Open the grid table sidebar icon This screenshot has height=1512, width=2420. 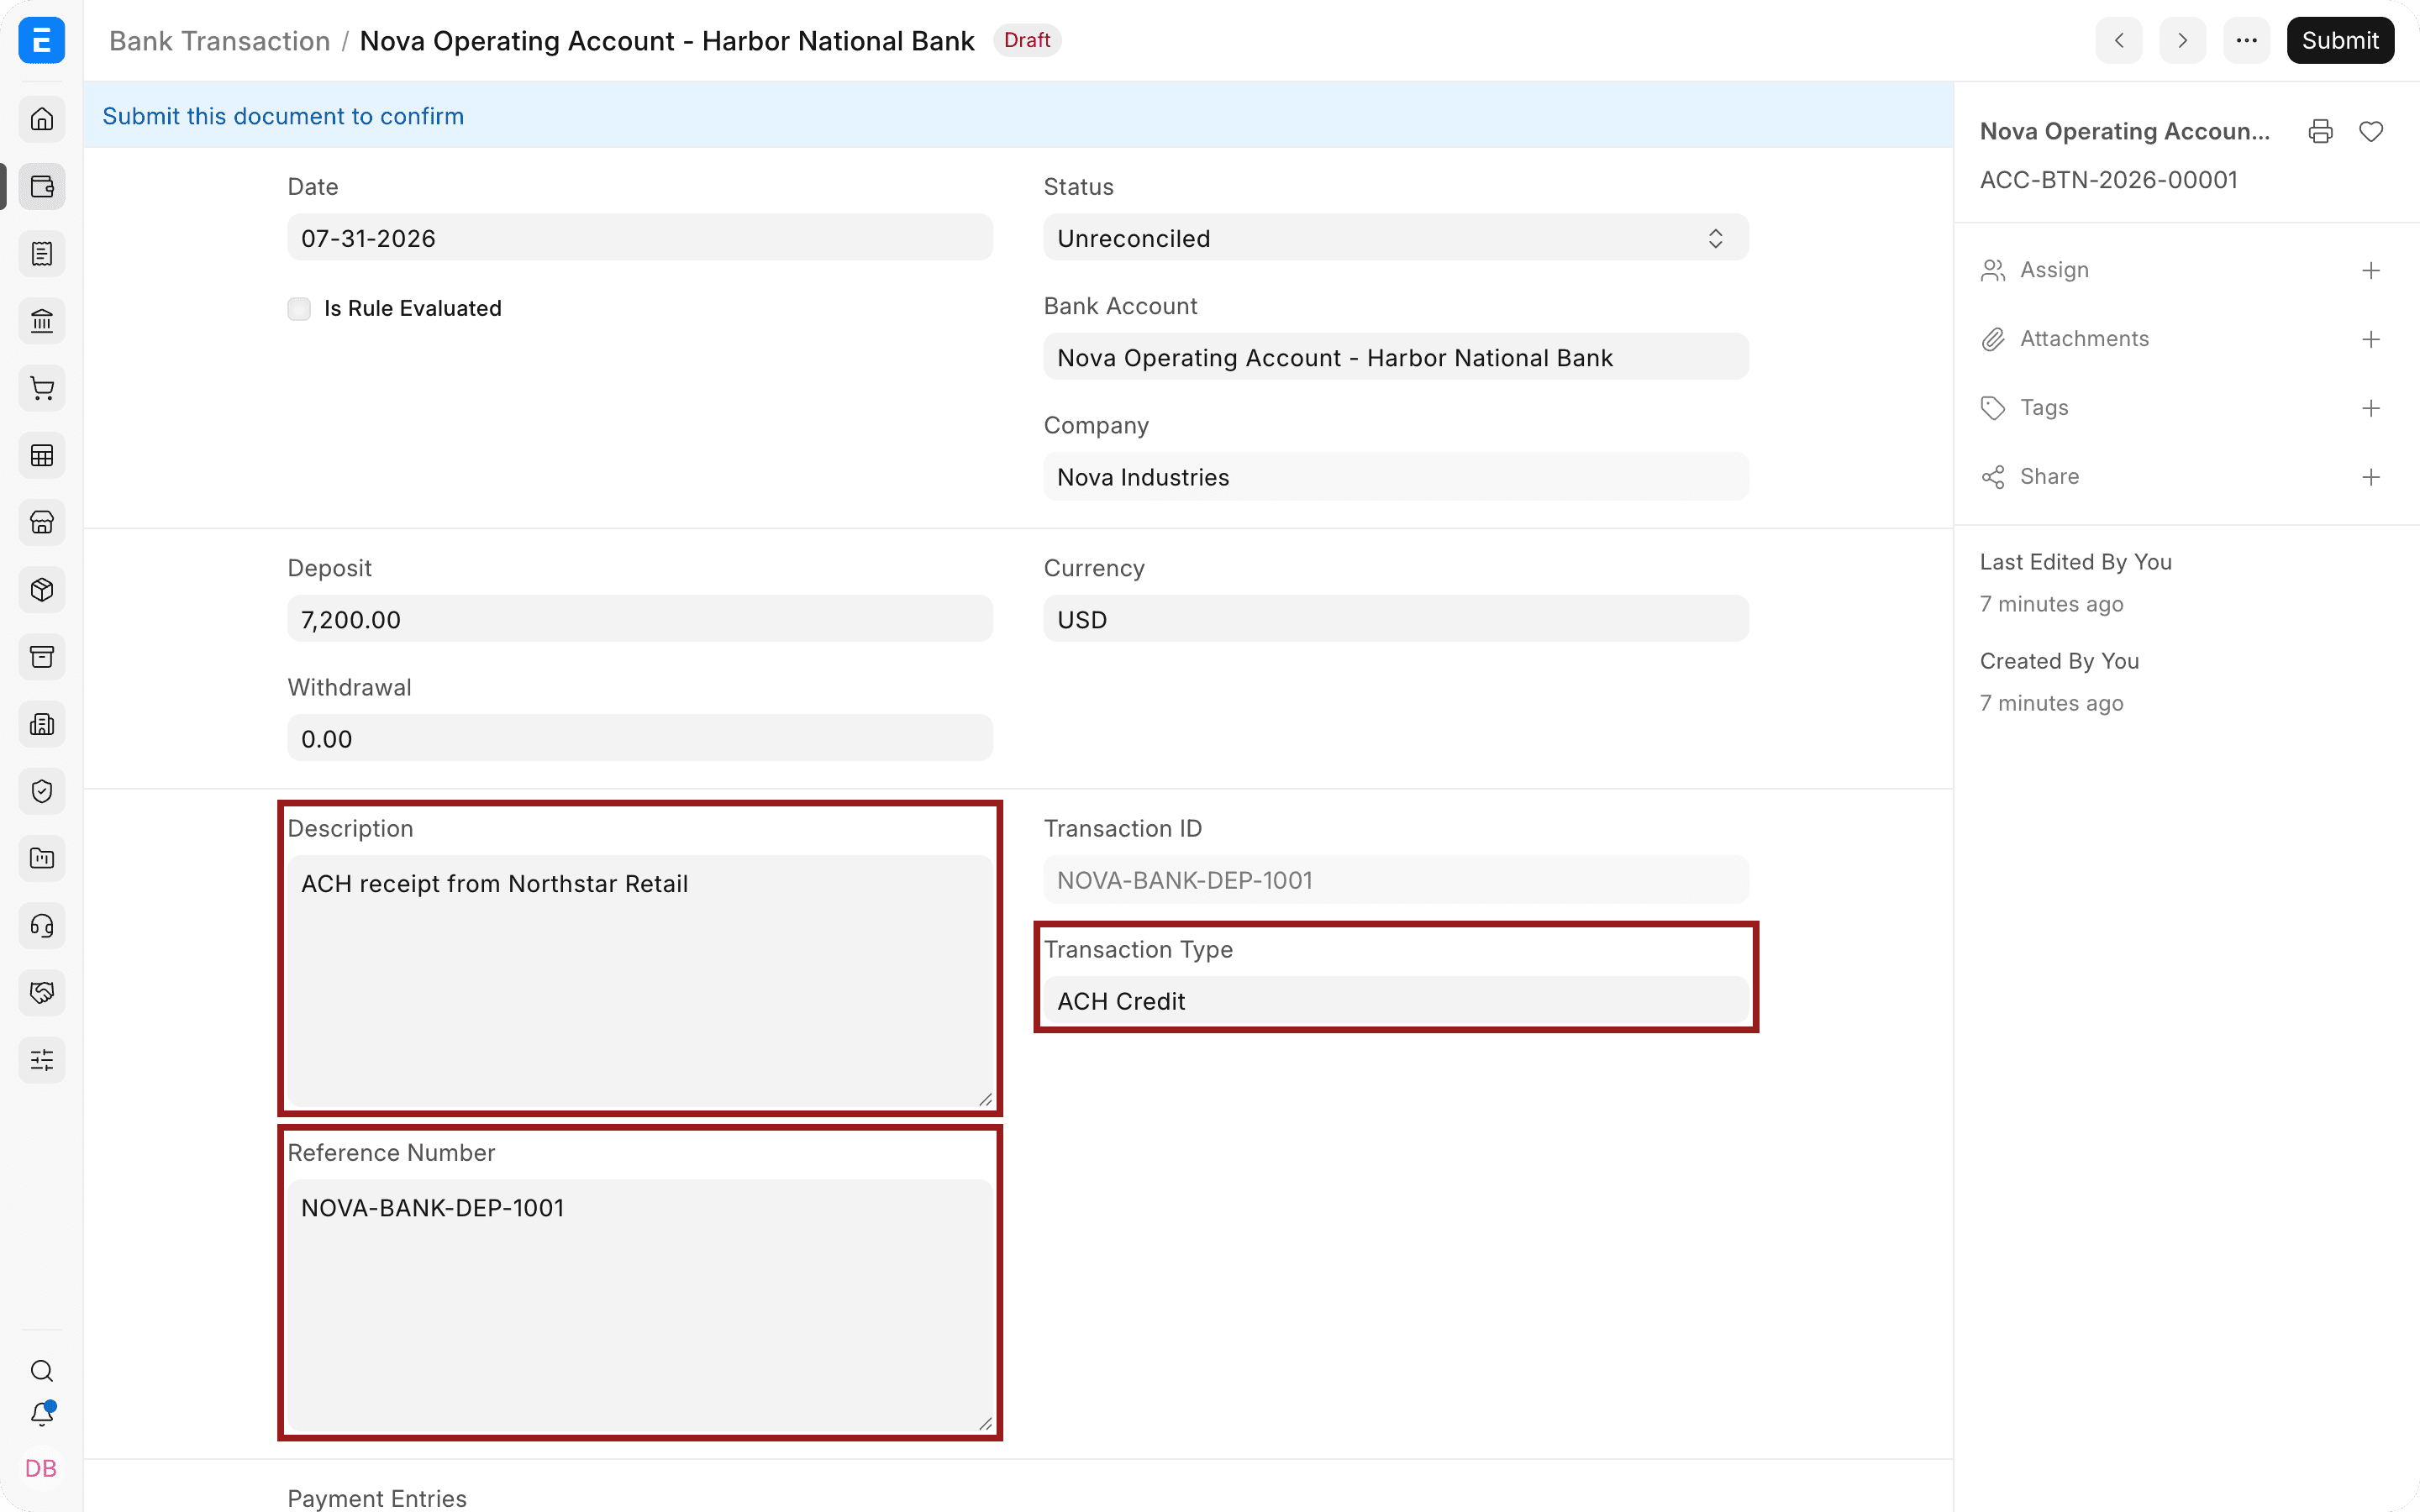tap(42, 456)
